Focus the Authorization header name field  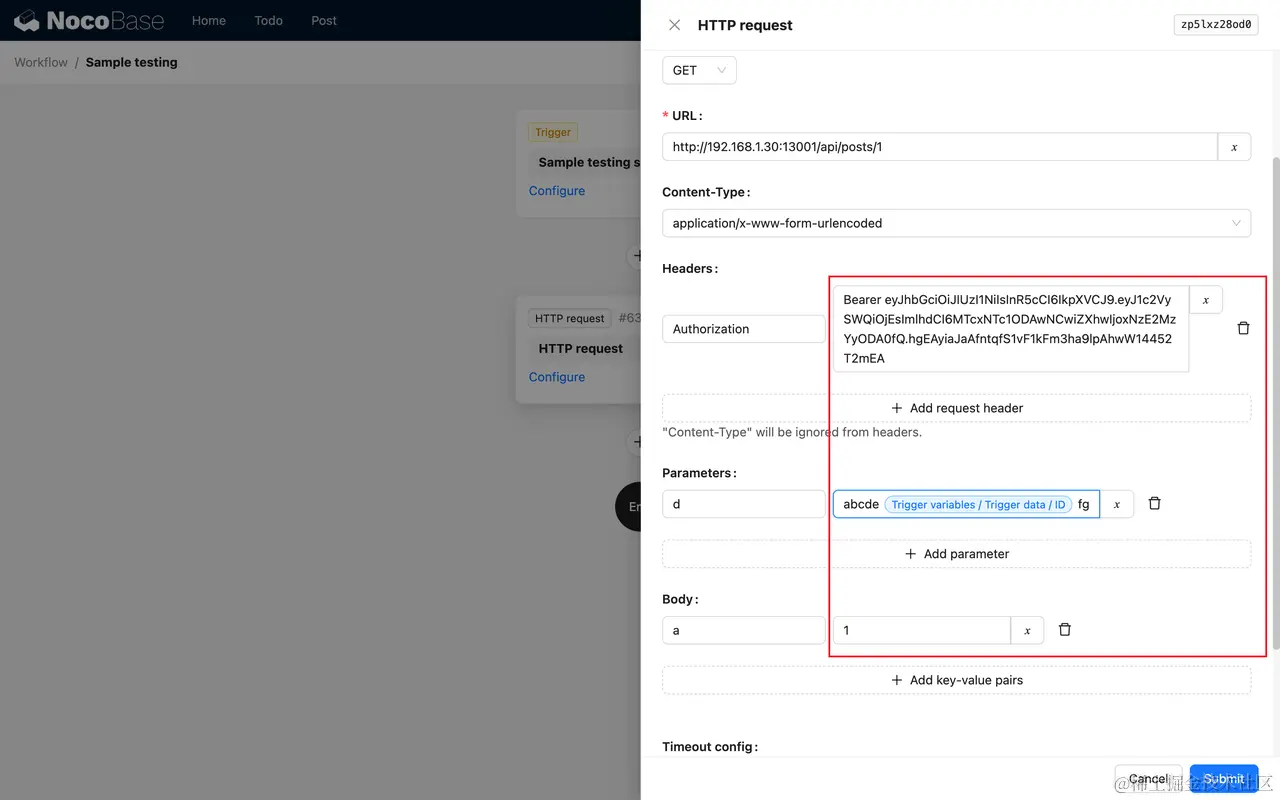point(744,329)
